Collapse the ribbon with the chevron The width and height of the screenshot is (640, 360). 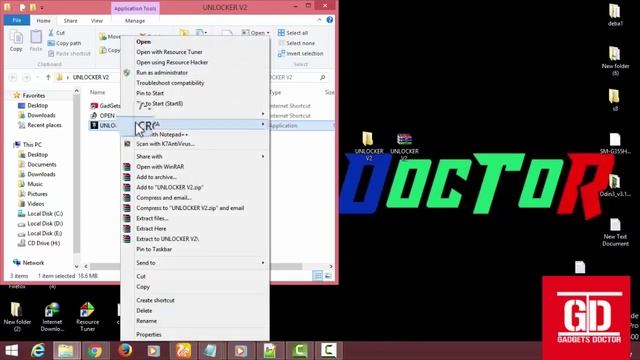click(319, 20)
